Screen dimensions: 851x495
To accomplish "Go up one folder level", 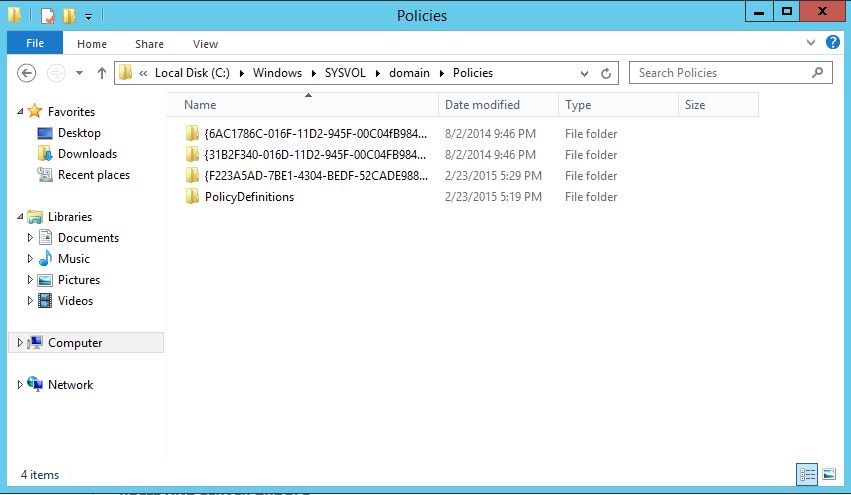I will (101, 73).
